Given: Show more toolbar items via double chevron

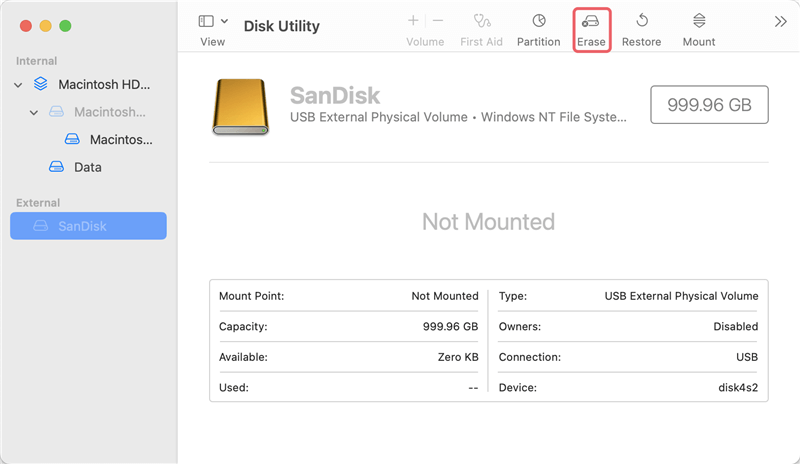Looking at the screenshot, I should 781,21.
